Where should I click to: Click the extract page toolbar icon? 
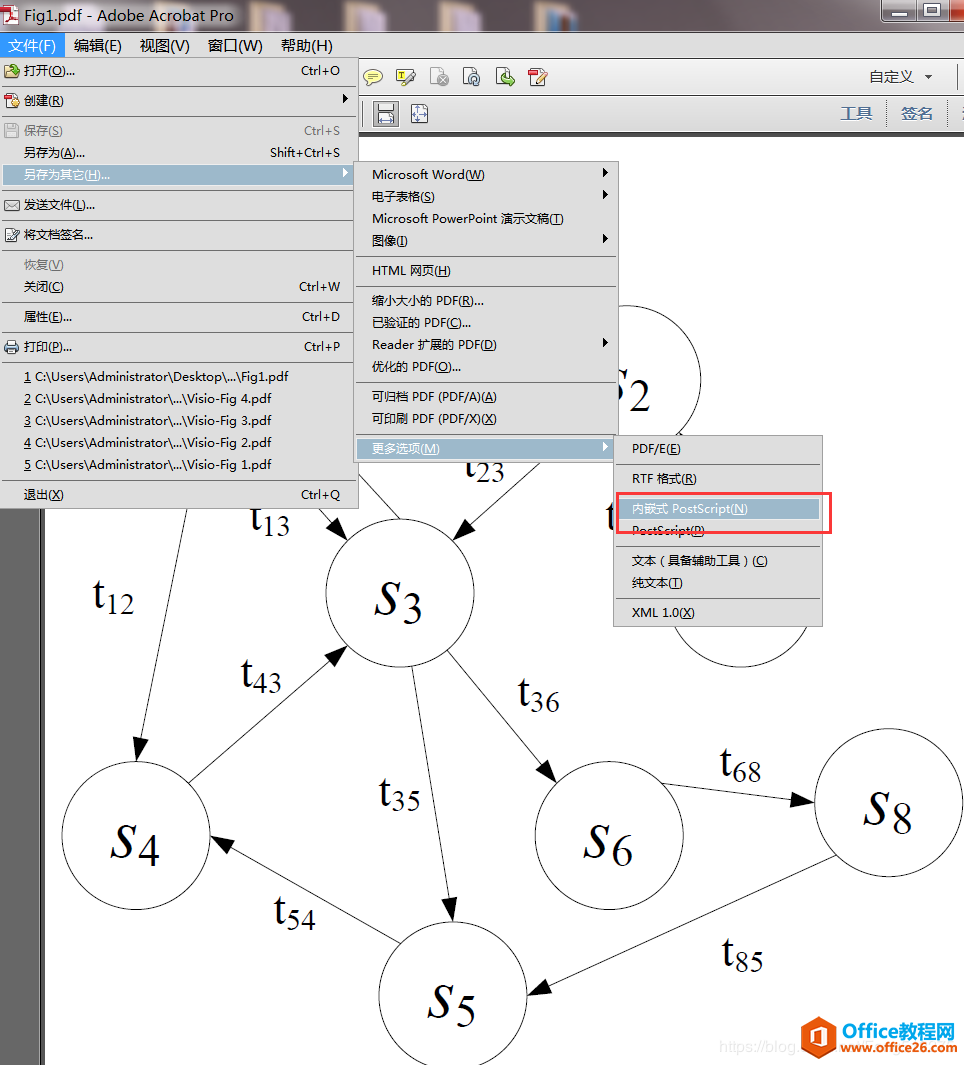pyautogui.click(x=505, y=77)
